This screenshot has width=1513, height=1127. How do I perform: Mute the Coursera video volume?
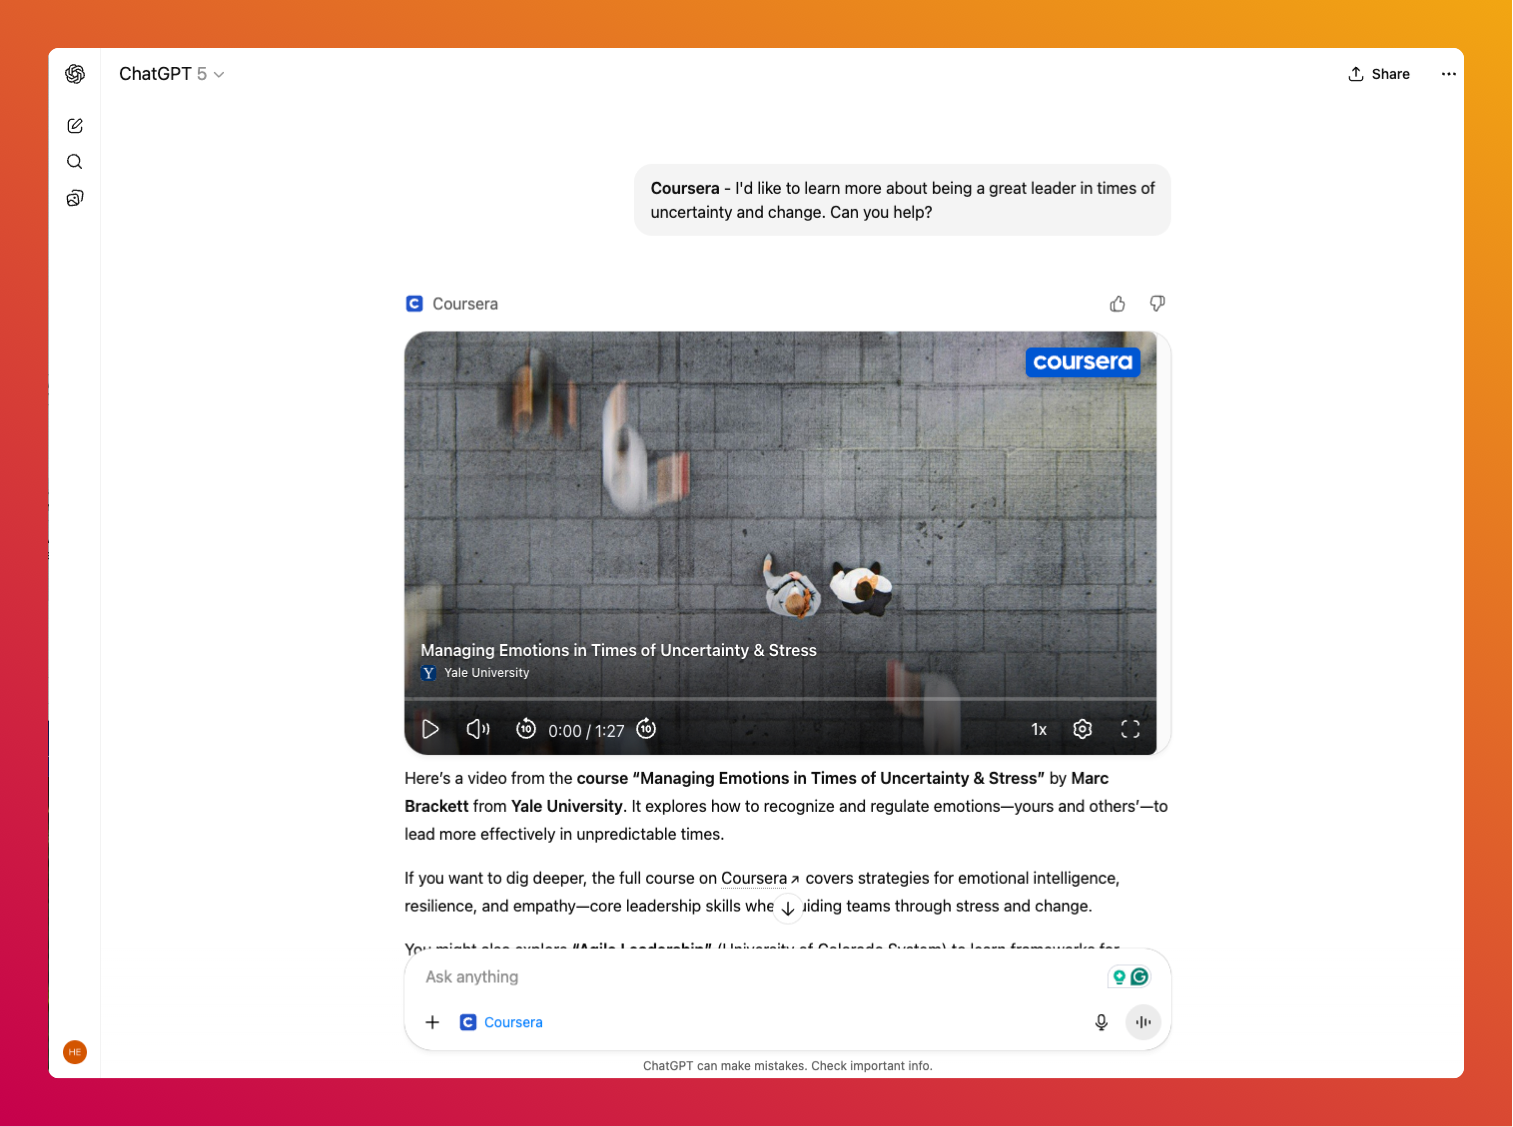click(478, 729)
